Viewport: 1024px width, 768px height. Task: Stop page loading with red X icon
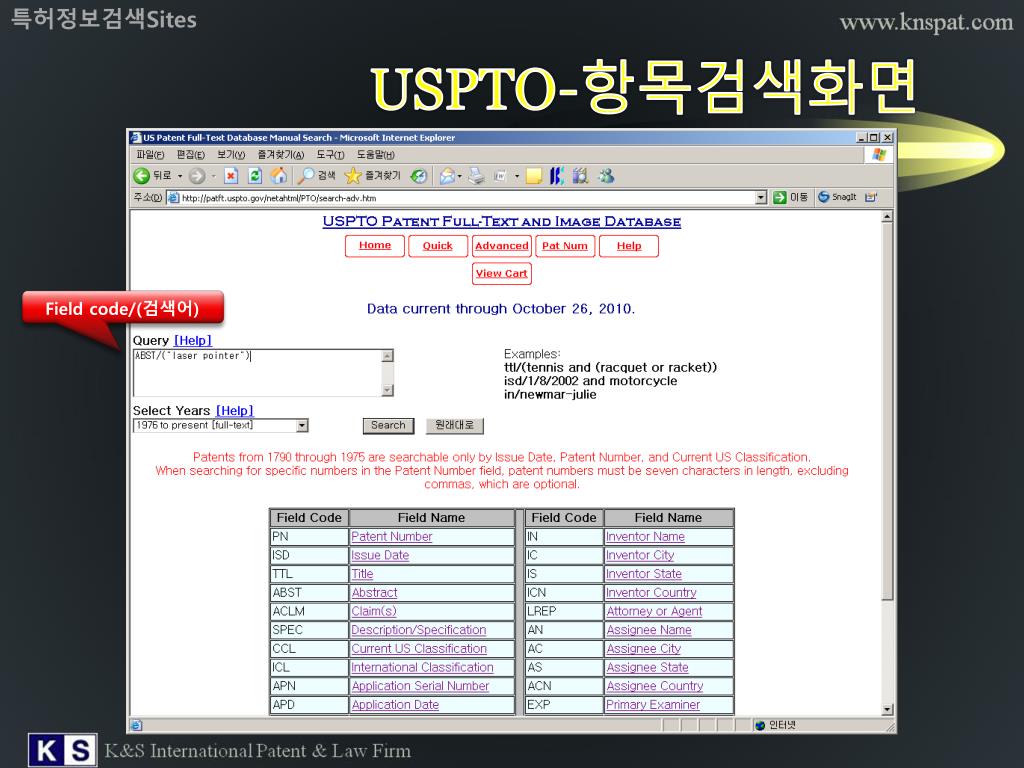click(231, 176)
